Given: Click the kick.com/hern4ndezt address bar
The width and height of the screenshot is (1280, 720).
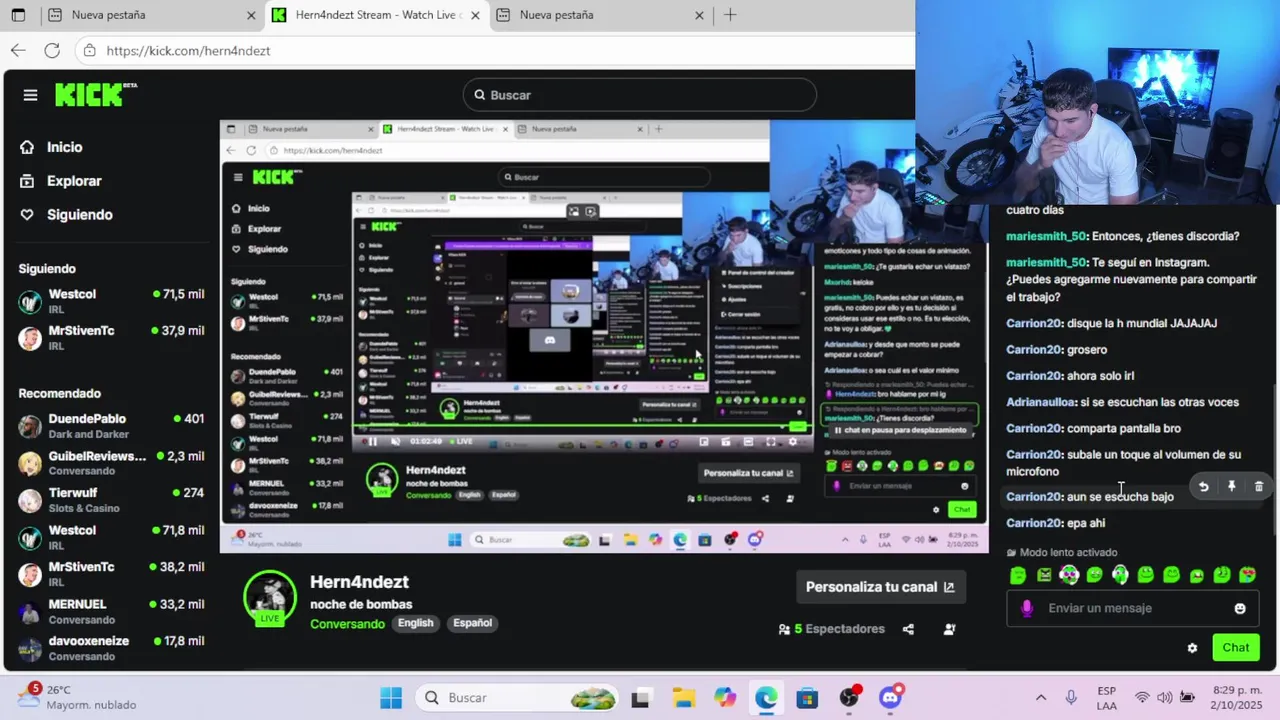Looking at the screenshot, I should (495, 50).
